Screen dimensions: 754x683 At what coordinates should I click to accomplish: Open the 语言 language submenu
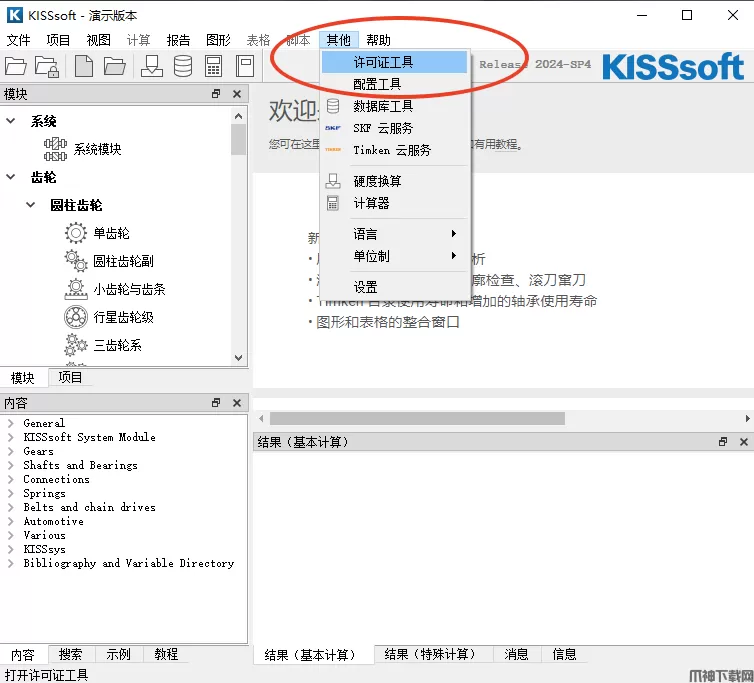[x=395, y=234]
